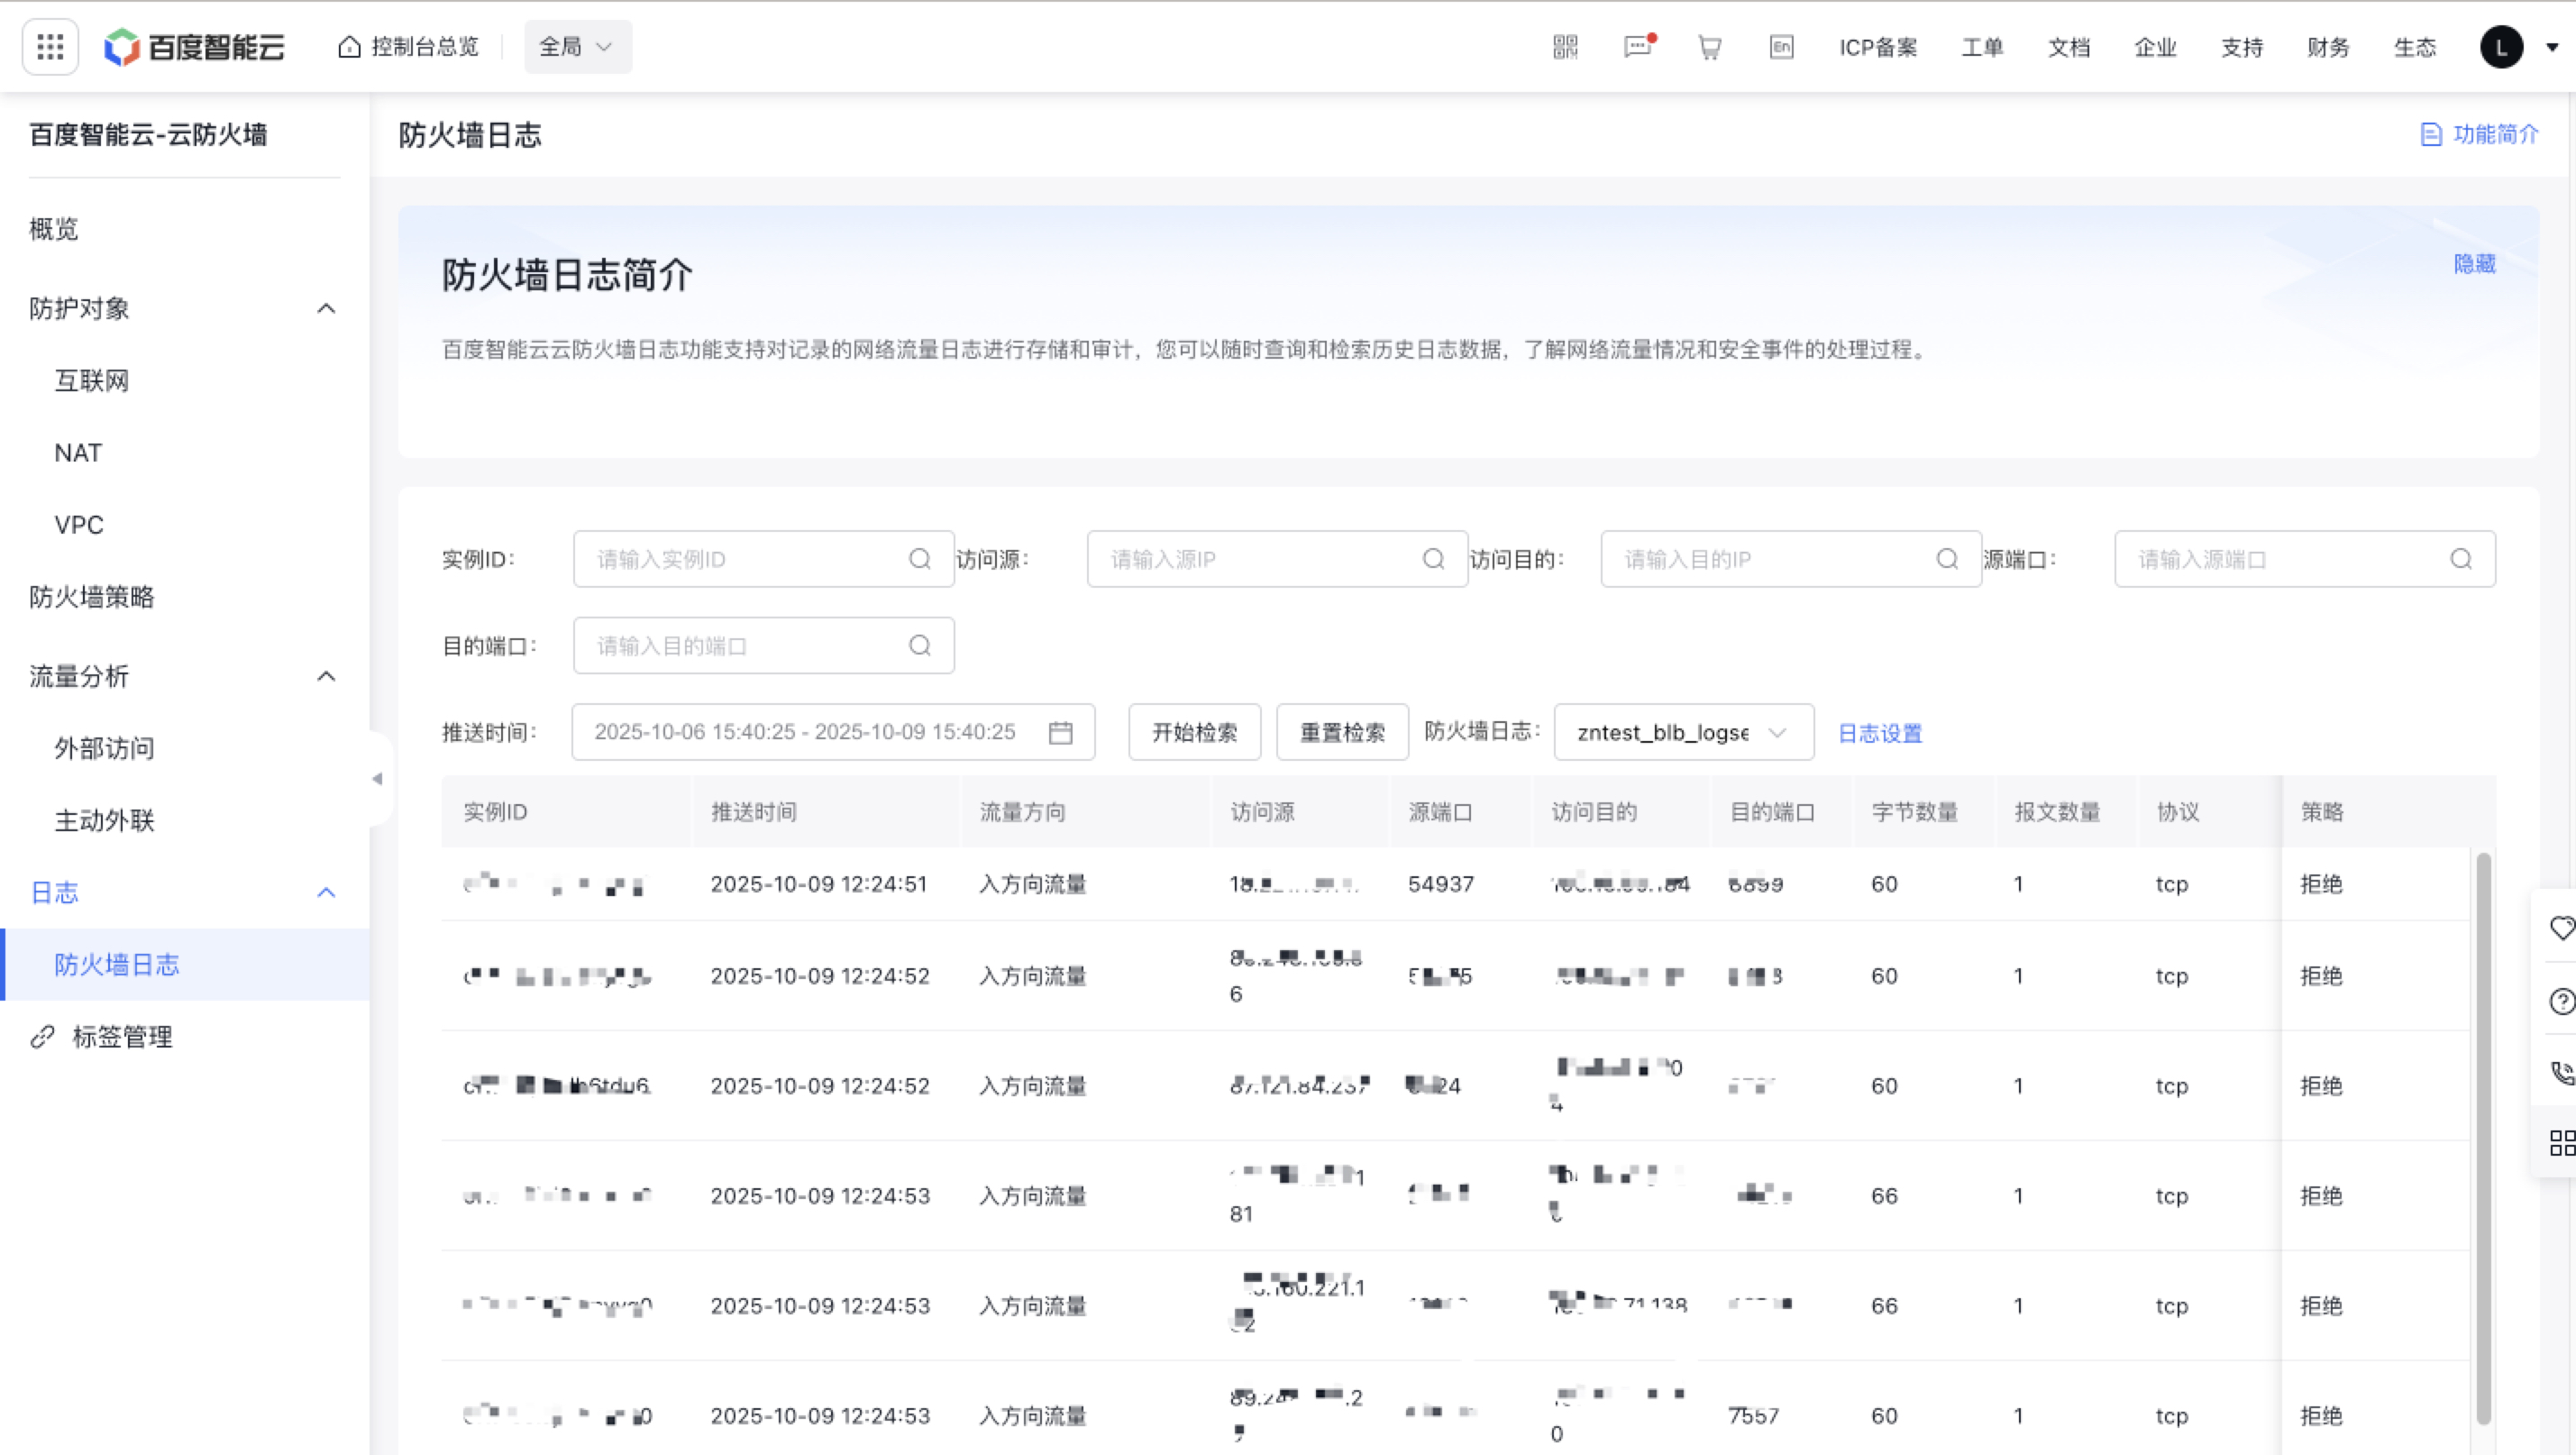Click the phone support icon on right edge
This screenshot has width=2576, height=1455.
pos(2561,1073)
